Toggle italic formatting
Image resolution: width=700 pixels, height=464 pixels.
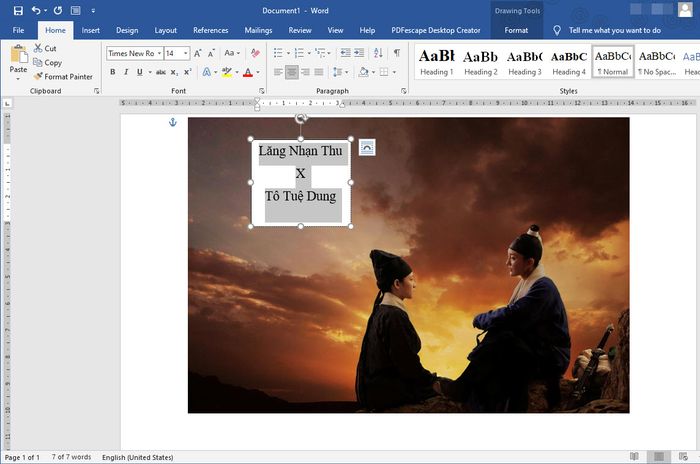click(x=126, y=72)
